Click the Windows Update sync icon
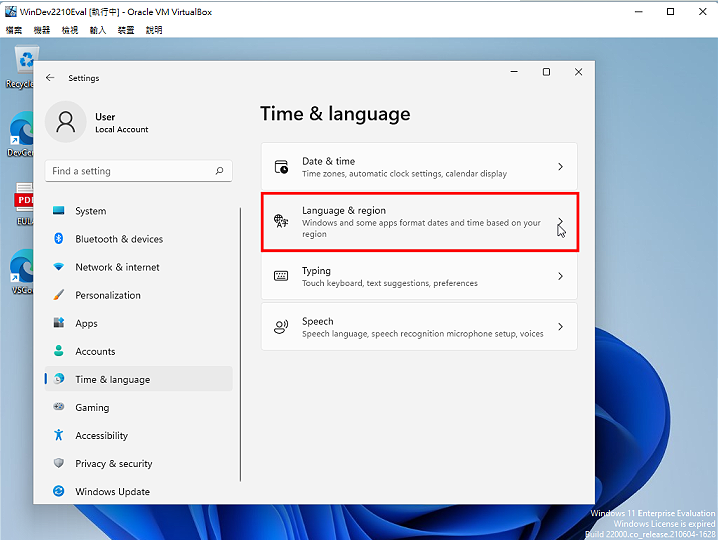This screenshot has width=718, height=540. click(x=59, y=491)
